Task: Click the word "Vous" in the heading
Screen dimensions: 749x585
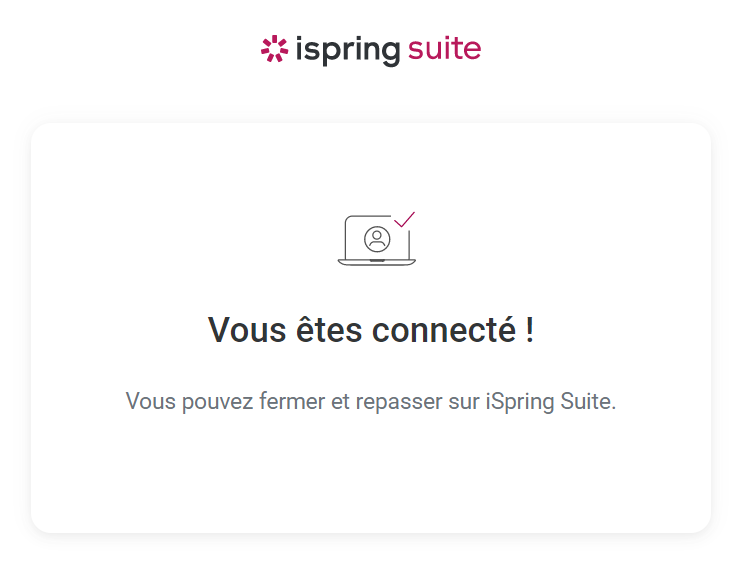Action: coord(246,330)
